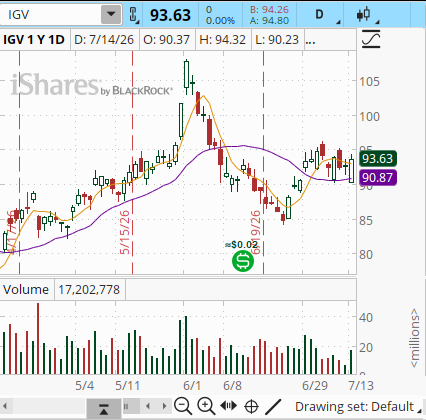Click the 105 price axis label
The image size is (426, 420).
point(369,81)
